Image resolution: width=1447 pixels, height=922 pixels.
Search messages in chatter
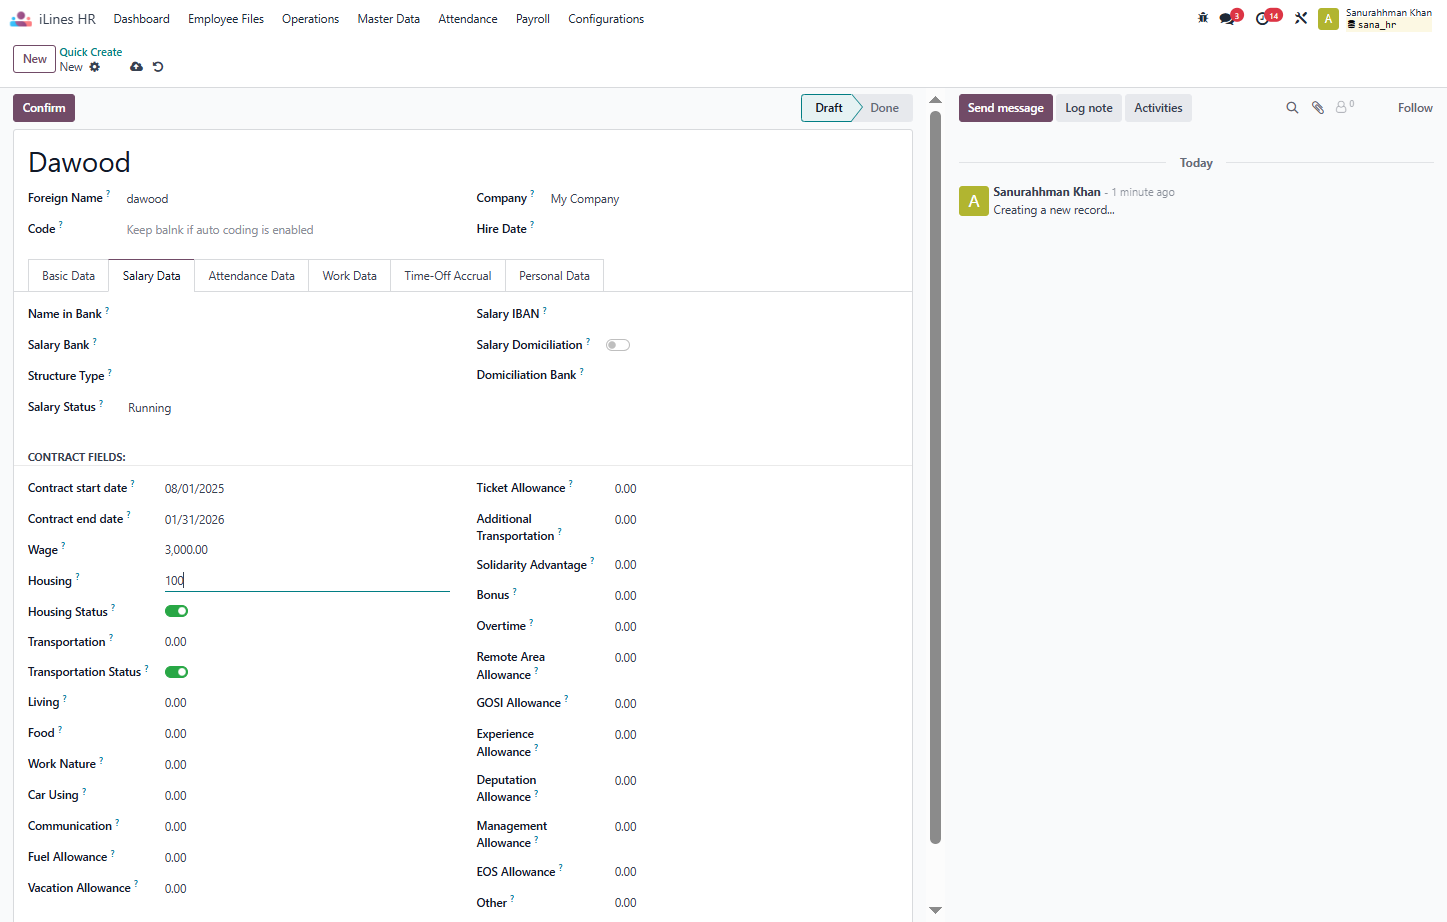[1292, 108]
